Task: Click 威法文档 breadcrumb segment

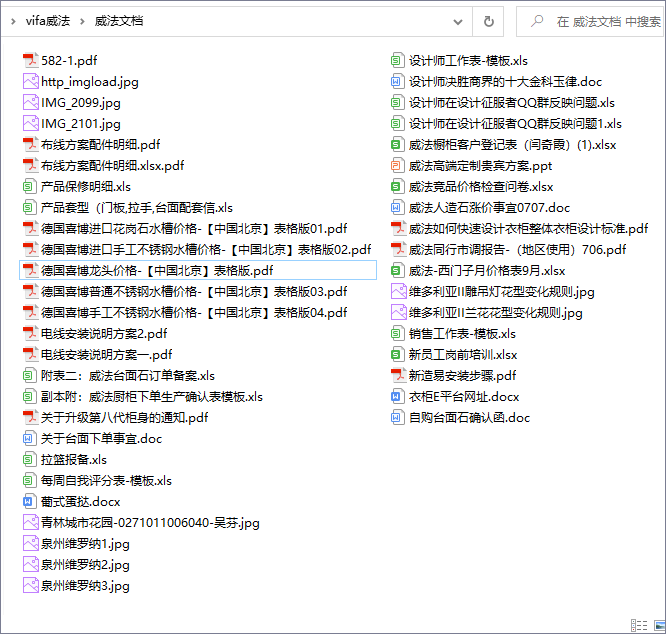Action: [119, 21]
